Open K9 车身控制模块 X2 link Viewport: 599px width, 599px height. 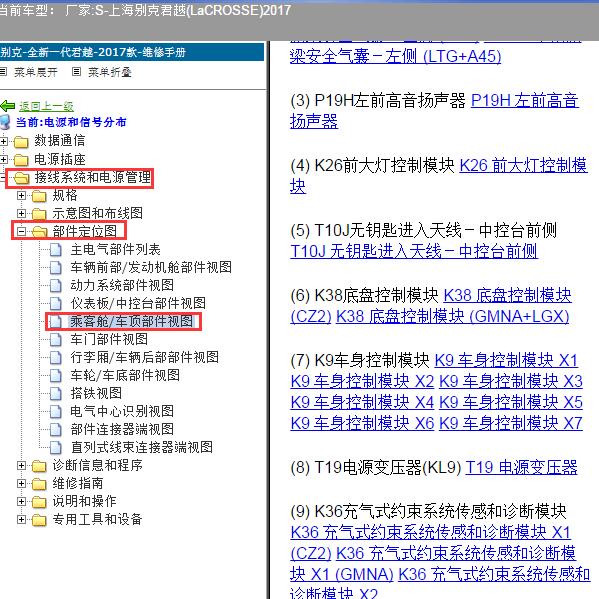click(x=362, y=382)
